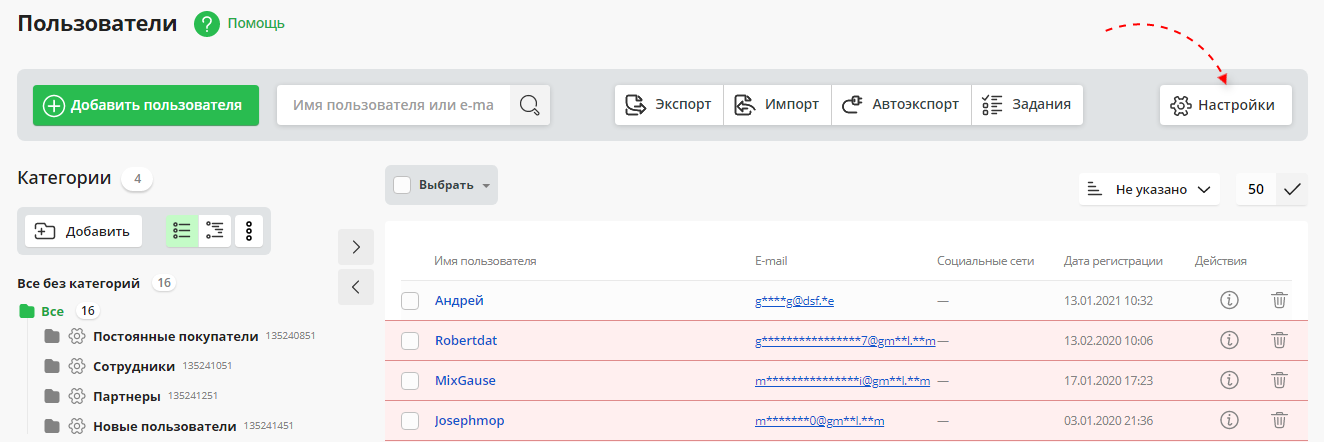1324x442 pixels.
Task: Open the Не указано sorting dropdown
Action: coord(1149,189)
